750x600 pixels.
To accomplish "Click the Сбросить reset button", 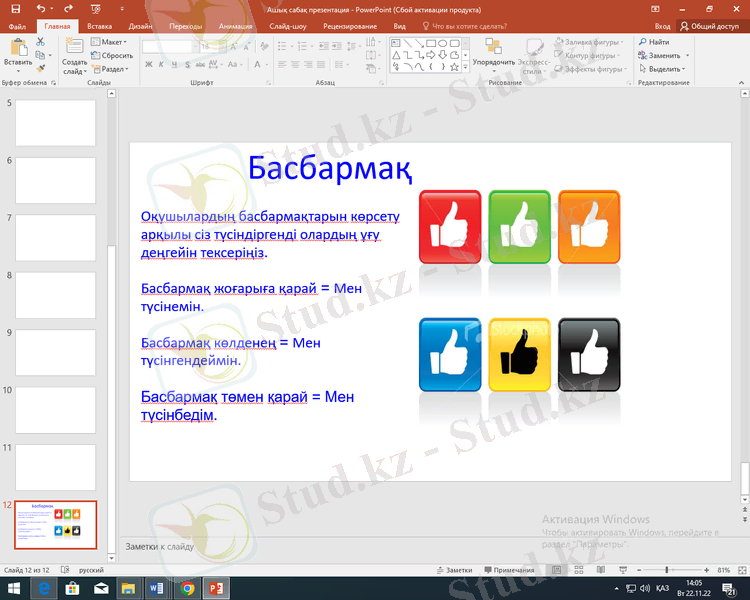I will pyautogui.click(x=113, y=56).
